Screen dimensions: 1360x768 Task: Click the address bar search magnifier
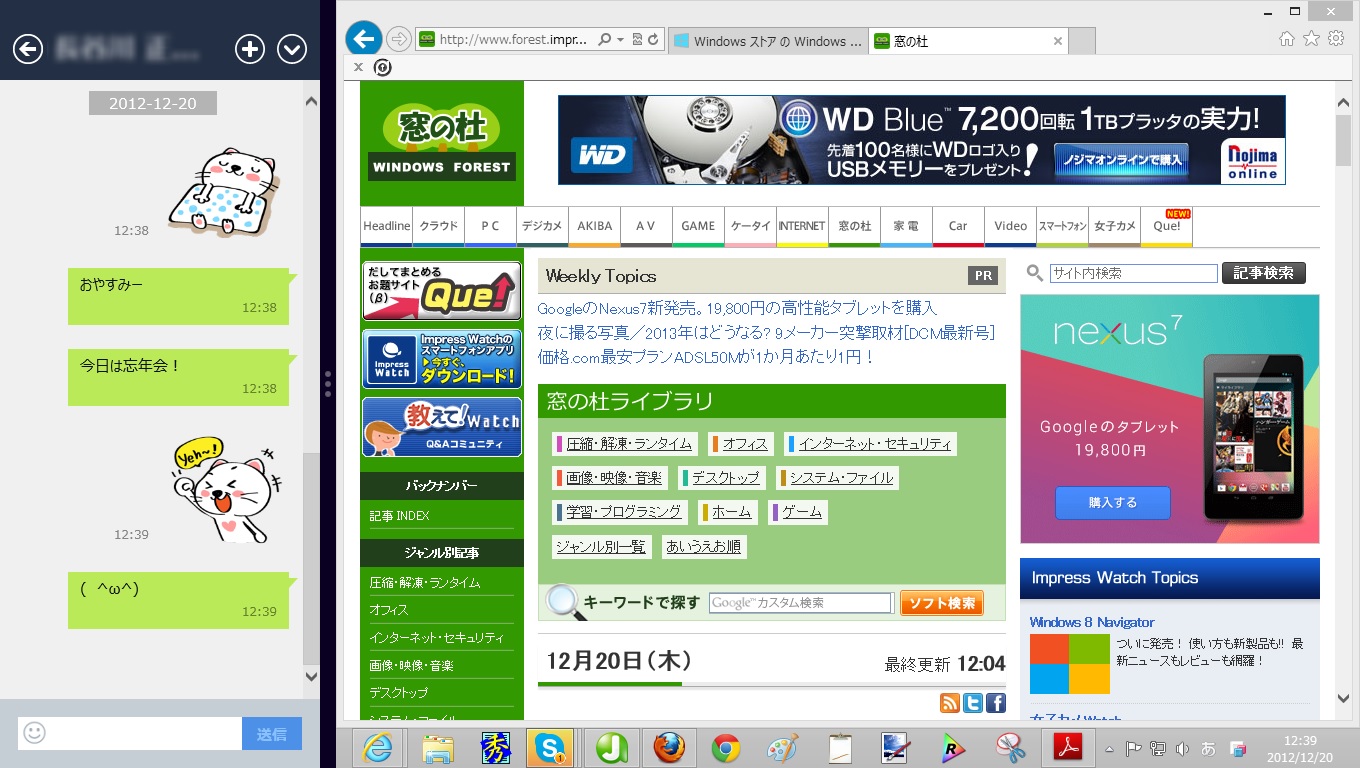(x=604, y=40)
